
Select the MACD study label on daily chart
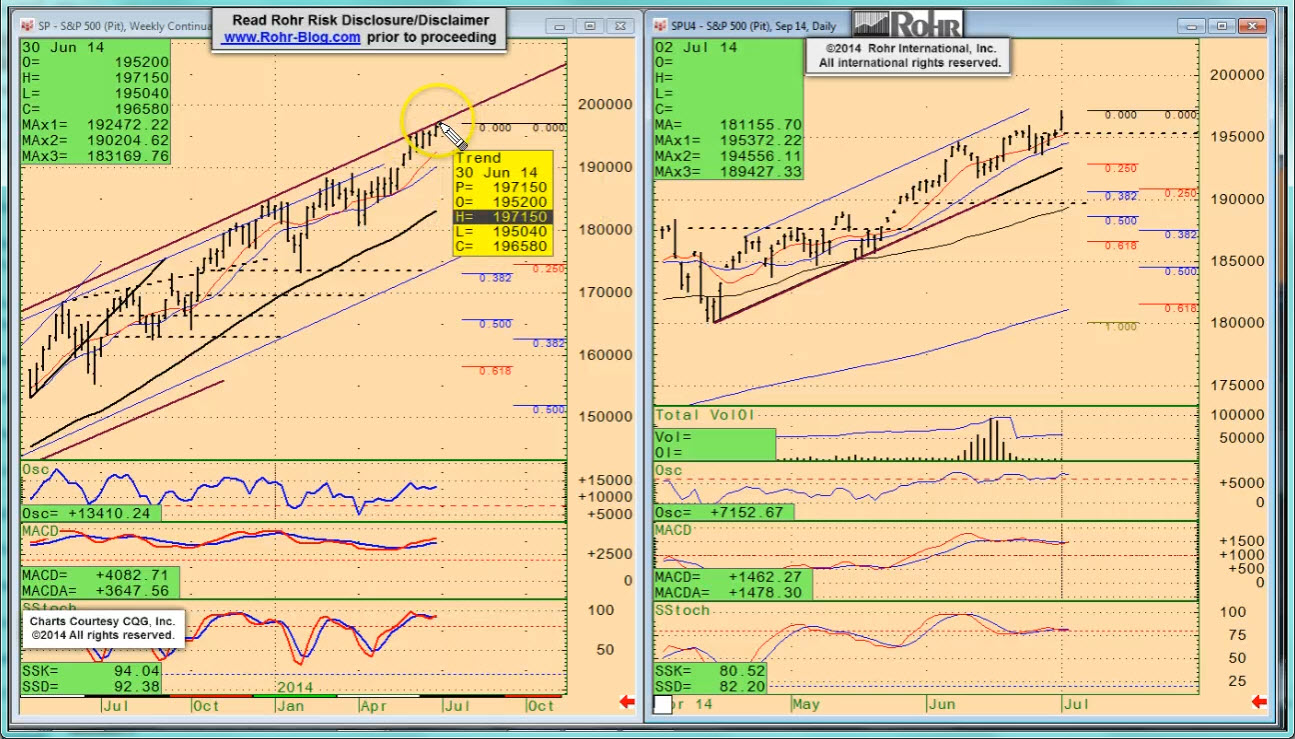coord(673,529)
